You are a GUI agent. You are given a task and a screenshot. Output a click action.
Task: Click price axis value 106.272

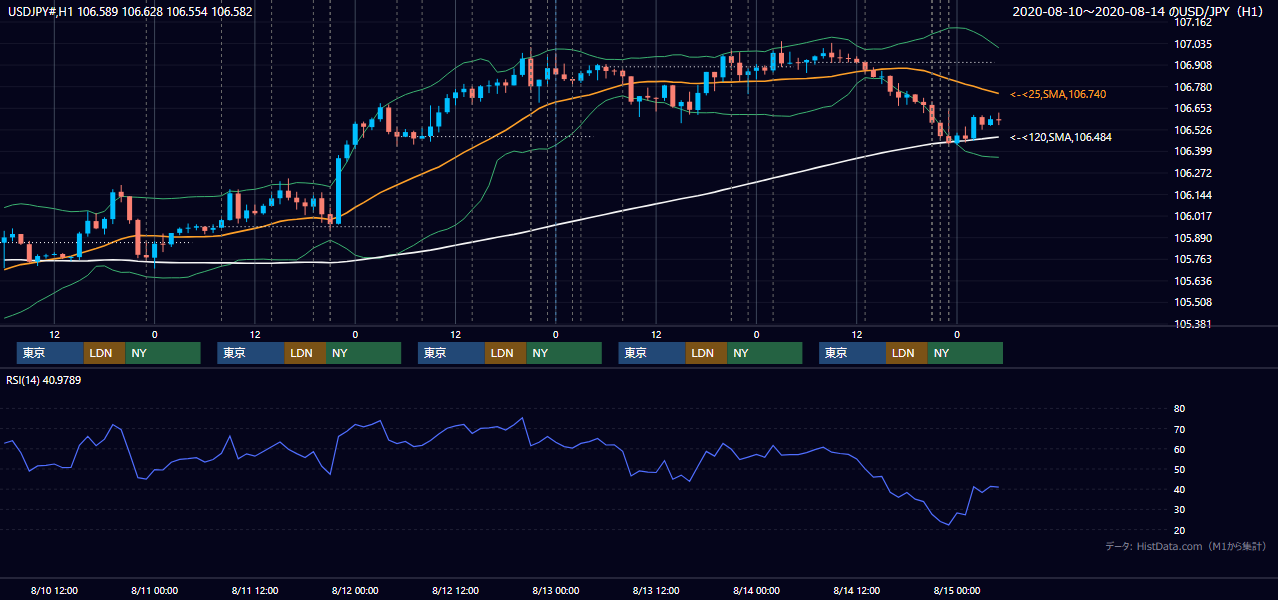tap(1193, 173)
